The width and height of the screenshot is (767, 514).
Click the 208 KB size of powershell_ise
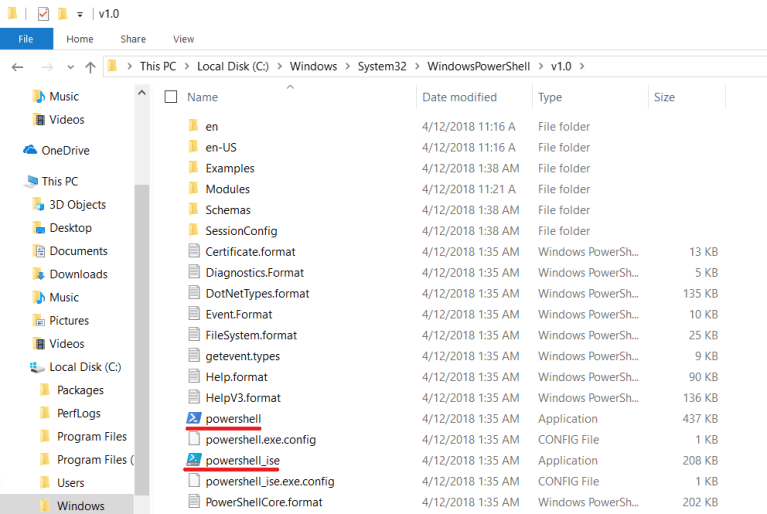(700, 460)
